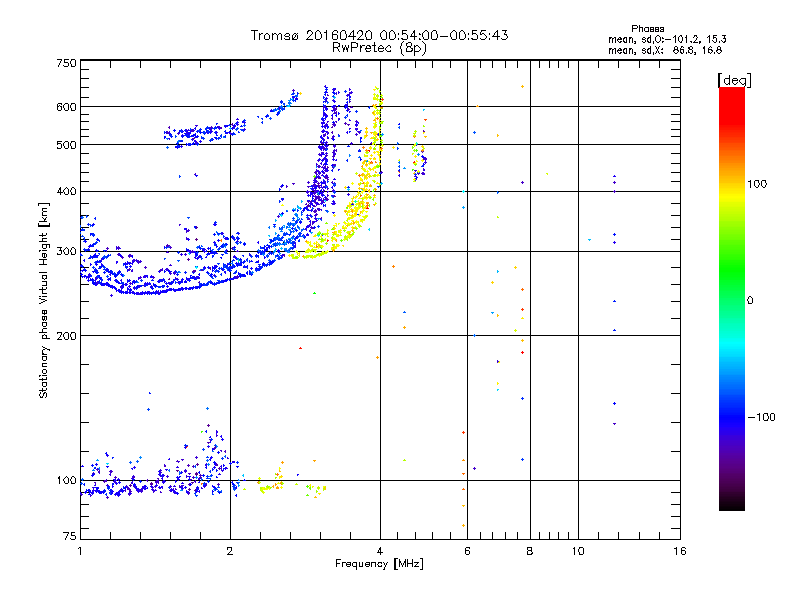This screenshot has width=800, height=600.
Task: Click the '[deg]' colorbar unit label
Action: 734,80
